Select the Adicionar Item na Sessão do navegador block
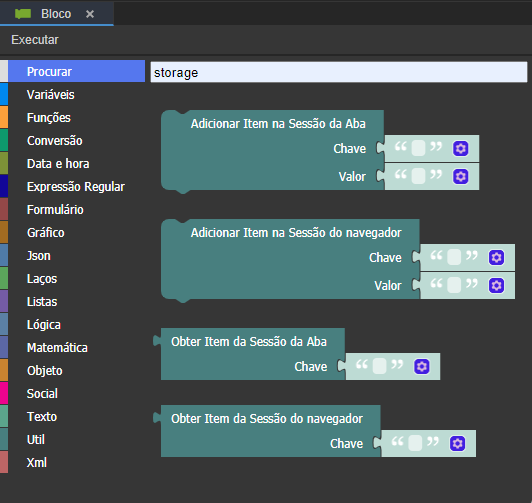The height and width of the screenshot is (503, 532). pos(296,233)
